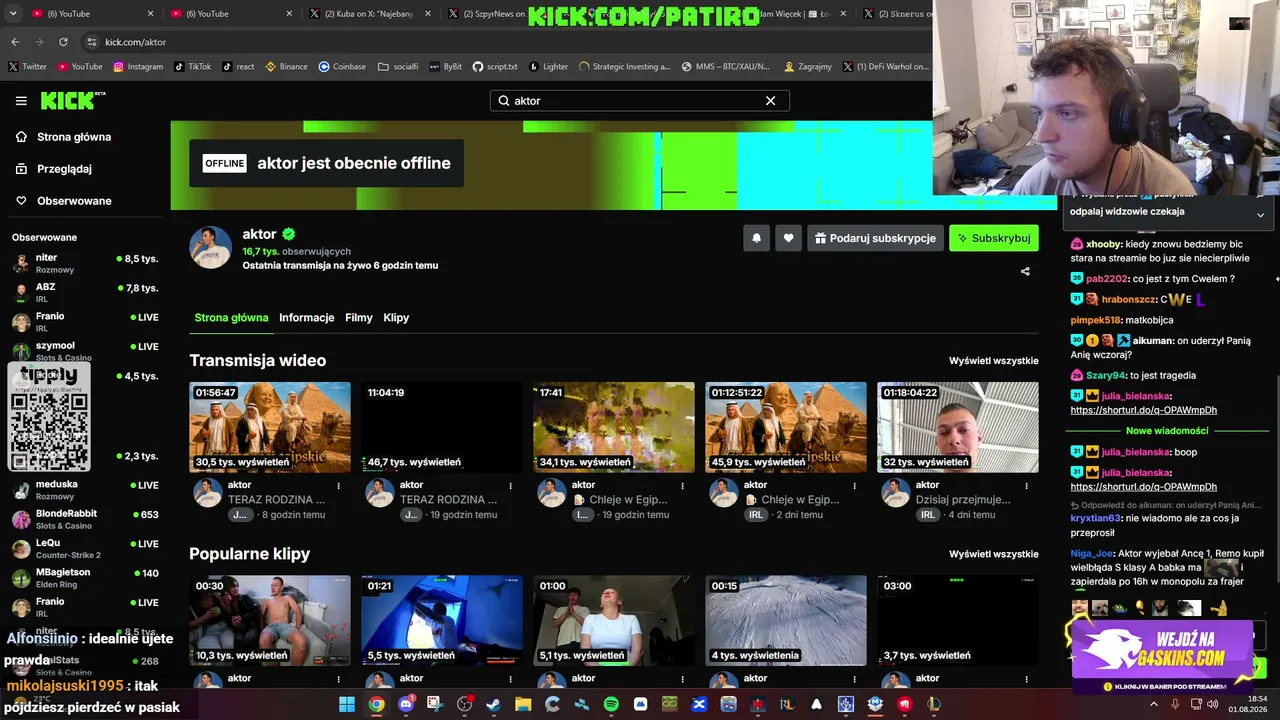
Task: Open the Informacje tab
Action: [306, 318]
